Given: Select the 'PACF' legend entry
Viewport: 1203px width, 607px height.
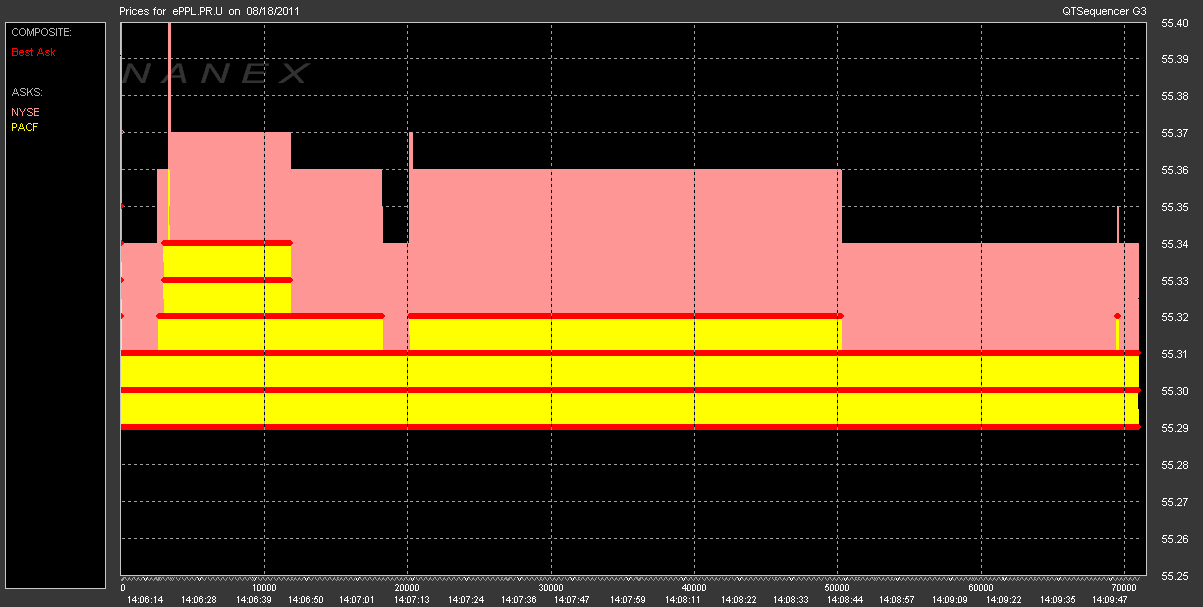Looking at the screenshot, I should [24, 127].
